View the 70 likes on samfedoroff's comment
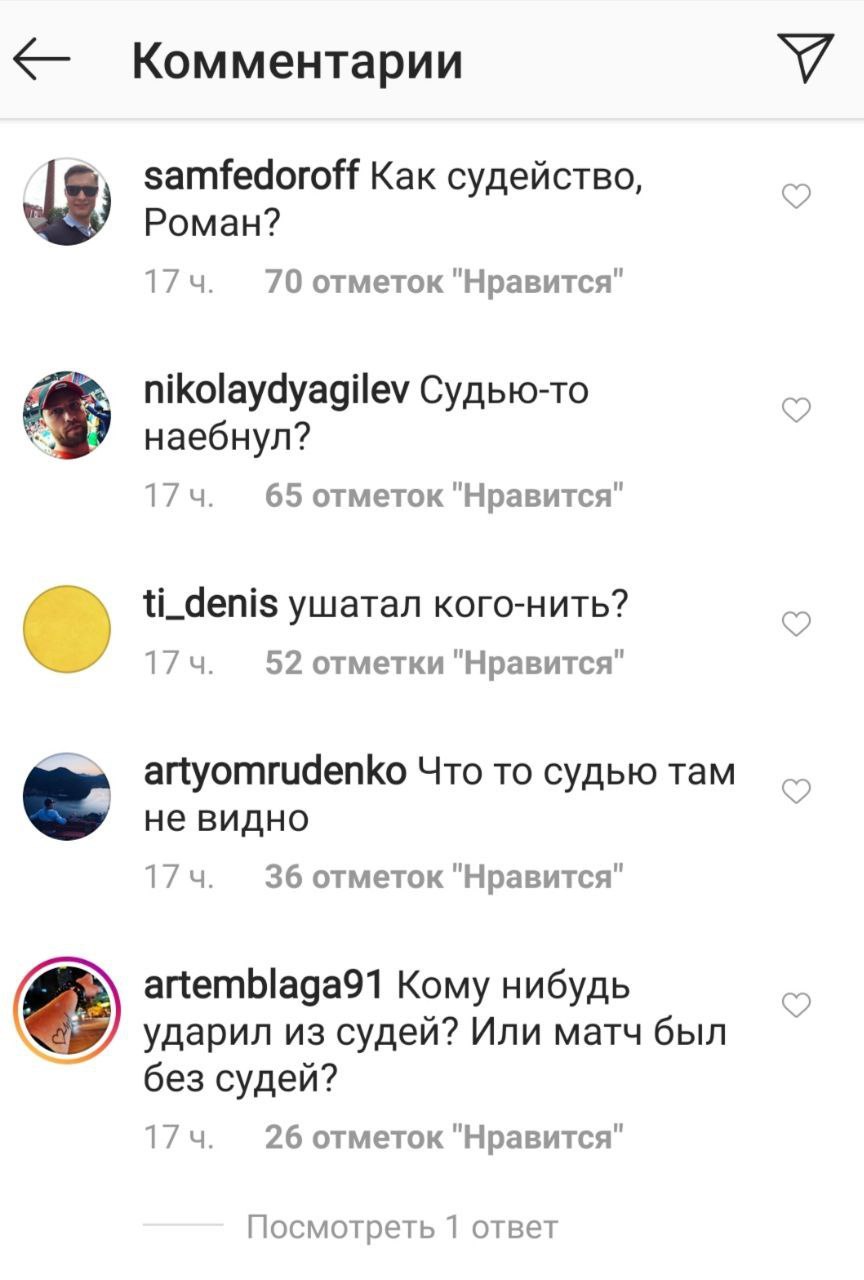The image size is (864, 1280). 445,283
